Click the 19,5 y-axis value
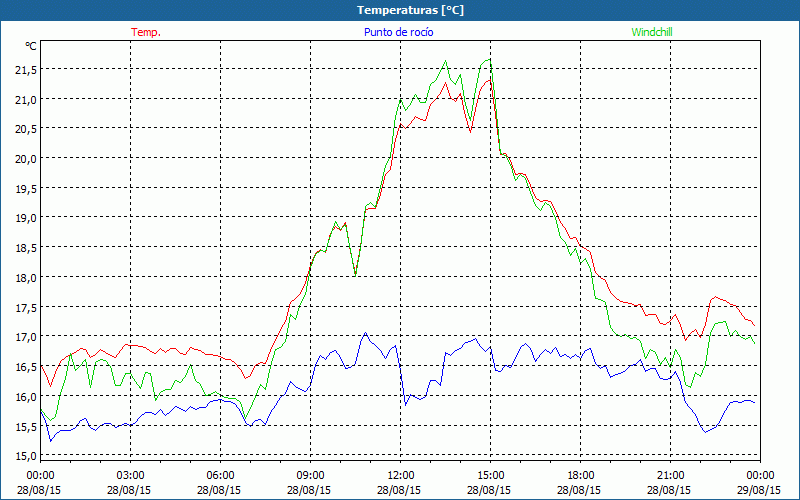Viewport: 800px width, 500px height. (x=26, y=189)
